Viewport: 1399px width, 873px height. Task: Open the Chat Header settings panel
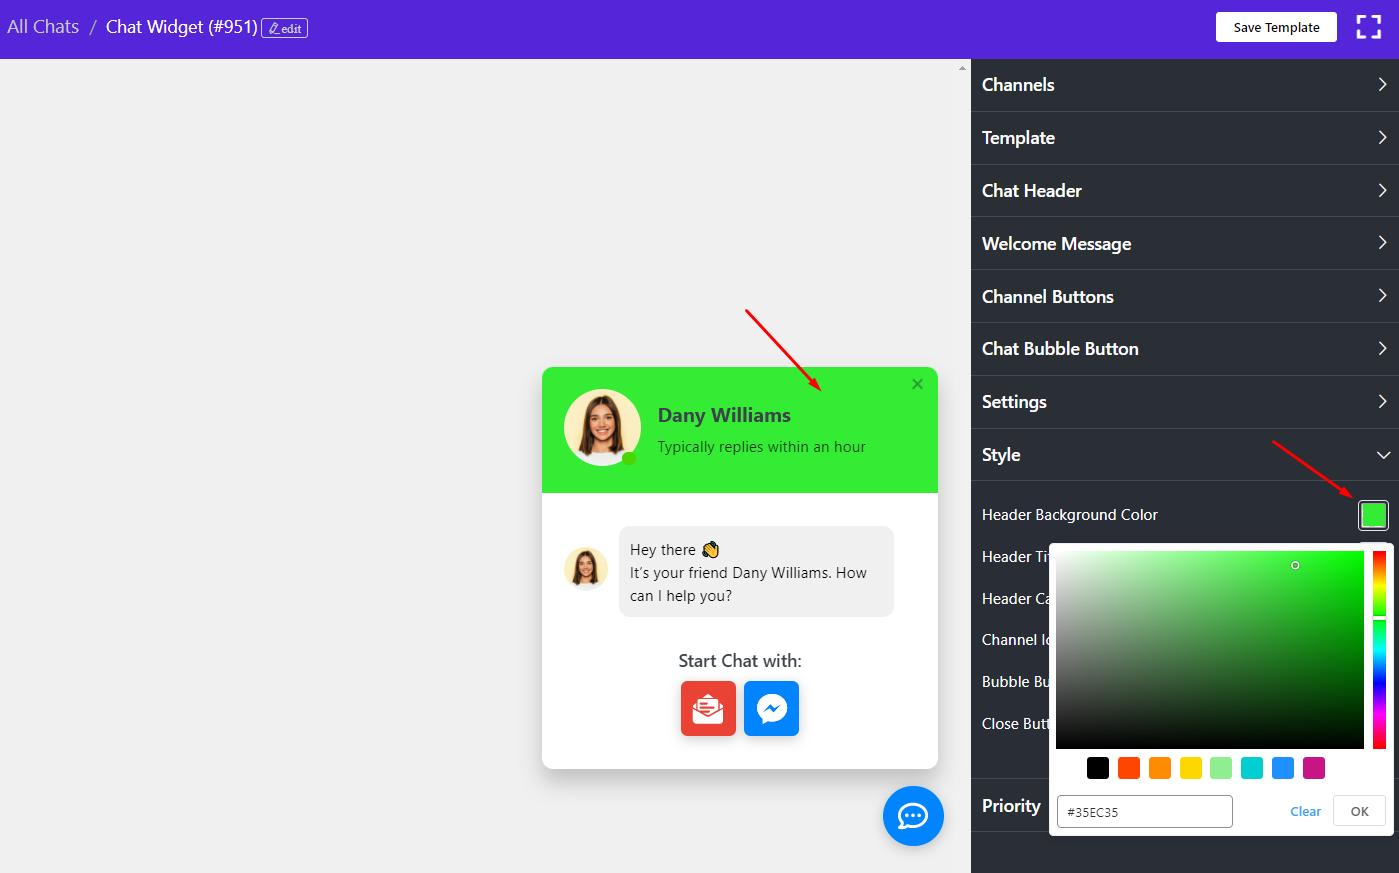coord(1184,191)
